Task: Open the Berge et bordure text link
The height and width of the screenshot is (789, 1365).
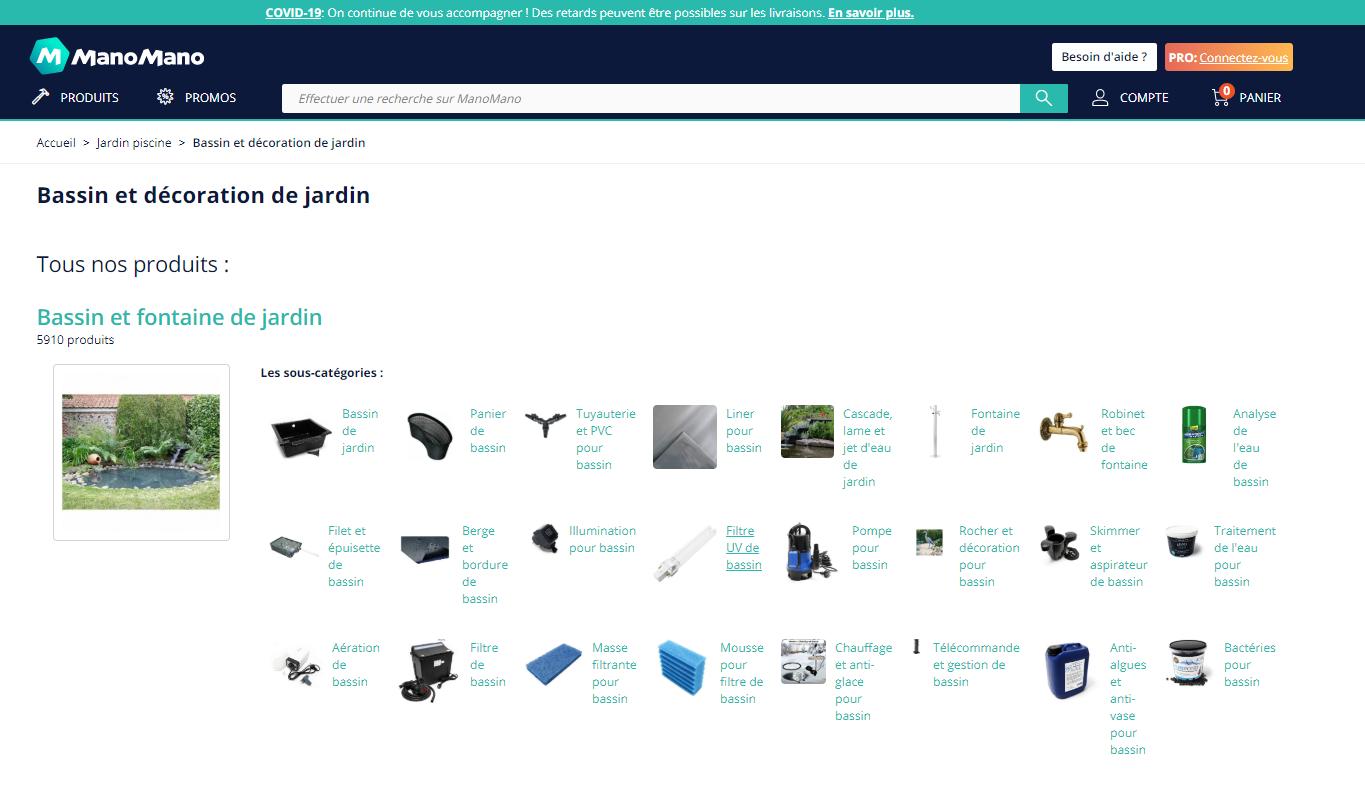Action: (x=484, y=565)
